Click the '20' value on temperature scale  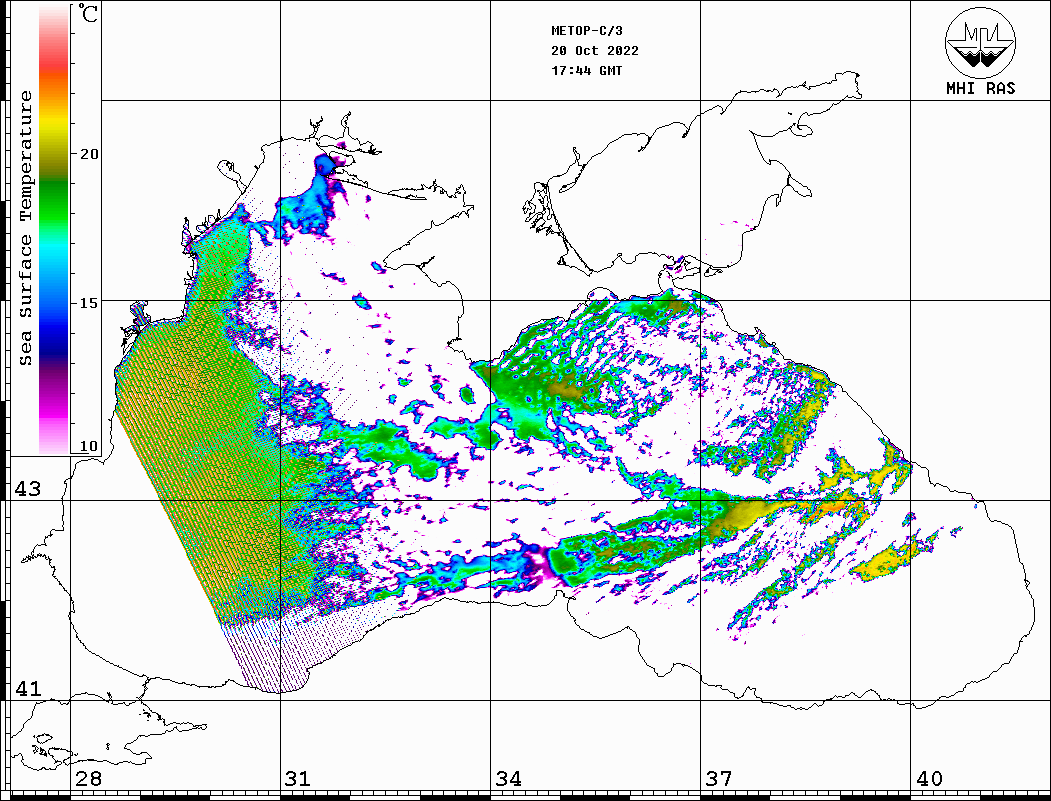89,154
